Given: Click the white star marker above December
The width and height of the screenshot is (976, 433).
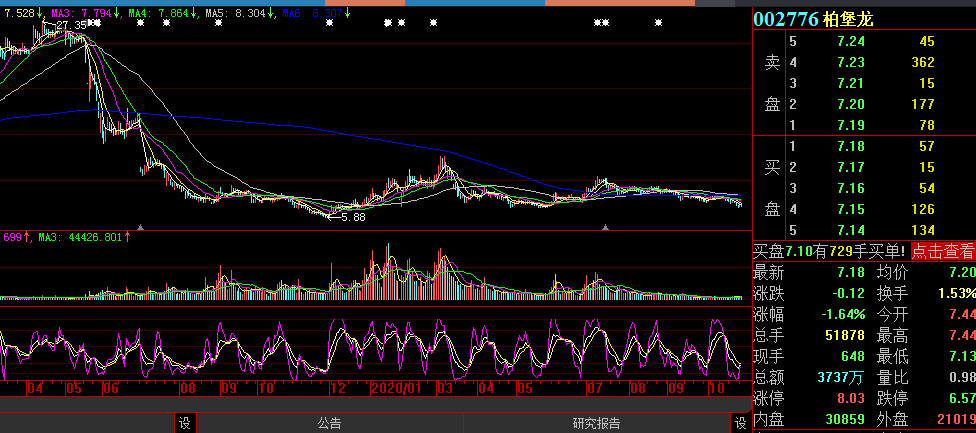Looking at the screenshot, I should pos(329,22).
